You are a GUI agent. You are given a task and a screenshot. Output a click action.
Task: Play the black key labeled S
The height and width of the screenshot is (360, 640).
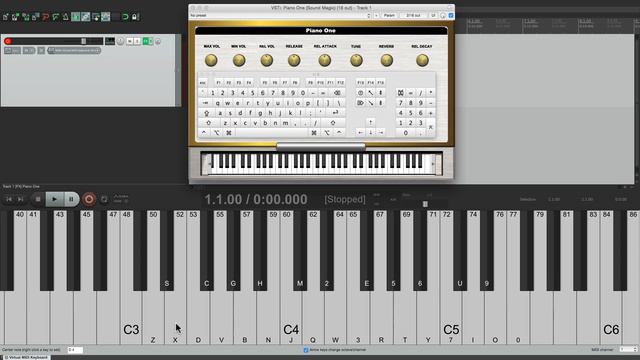click(x=167, y=251)
